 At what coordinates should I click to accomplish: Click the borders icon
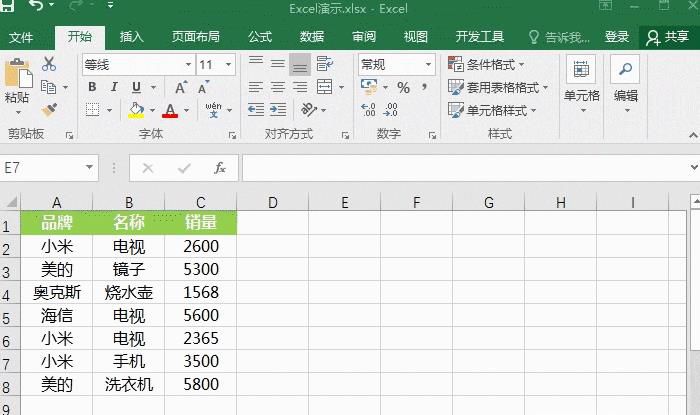[92, 110]
